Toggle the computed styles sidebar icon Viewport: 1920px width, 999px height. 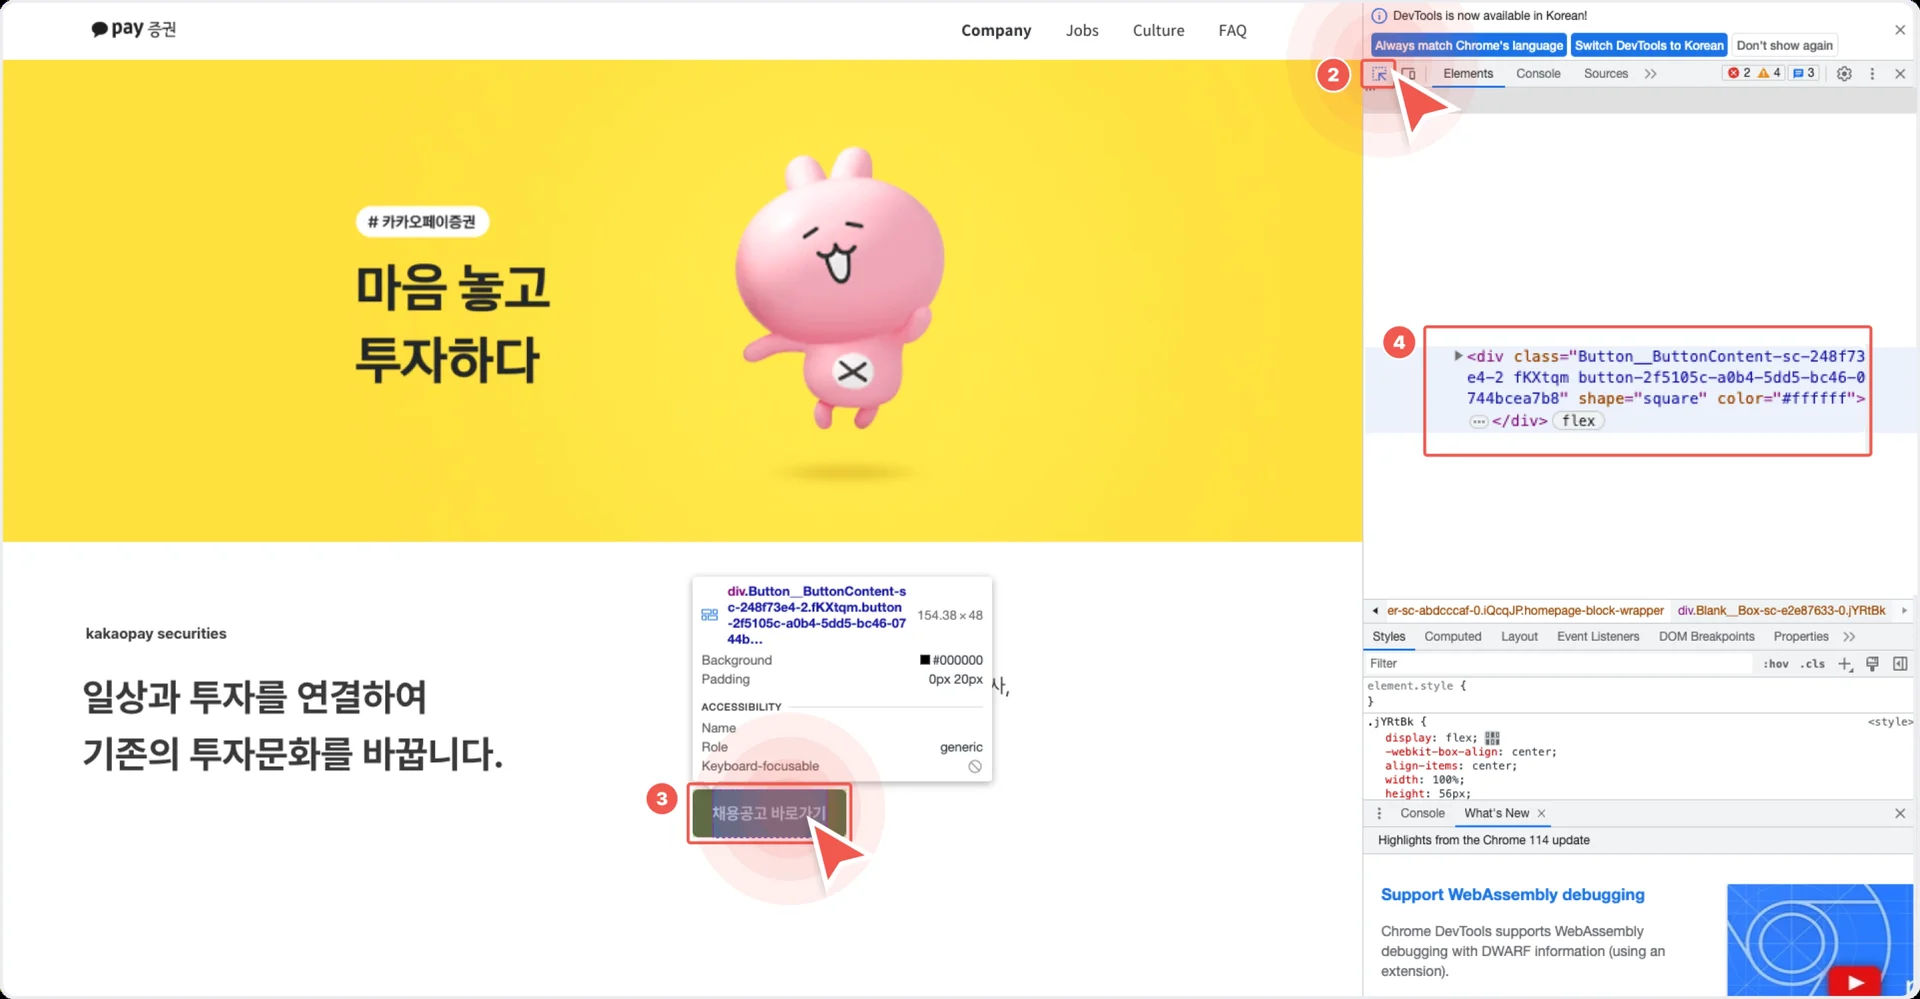click(1900, 664)
